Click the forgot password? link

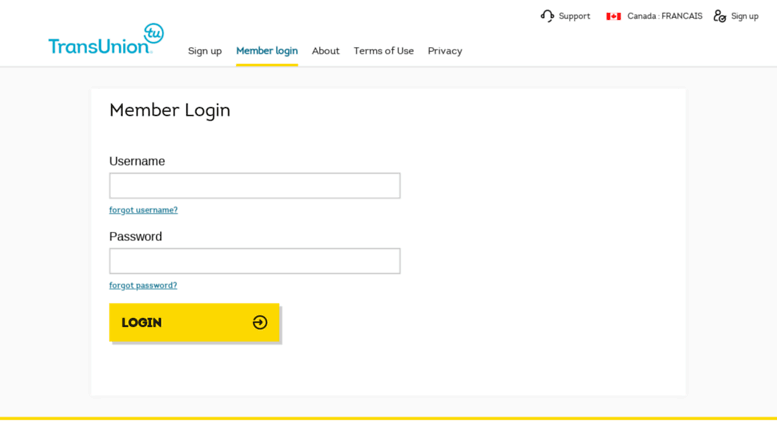coord(143,285)
